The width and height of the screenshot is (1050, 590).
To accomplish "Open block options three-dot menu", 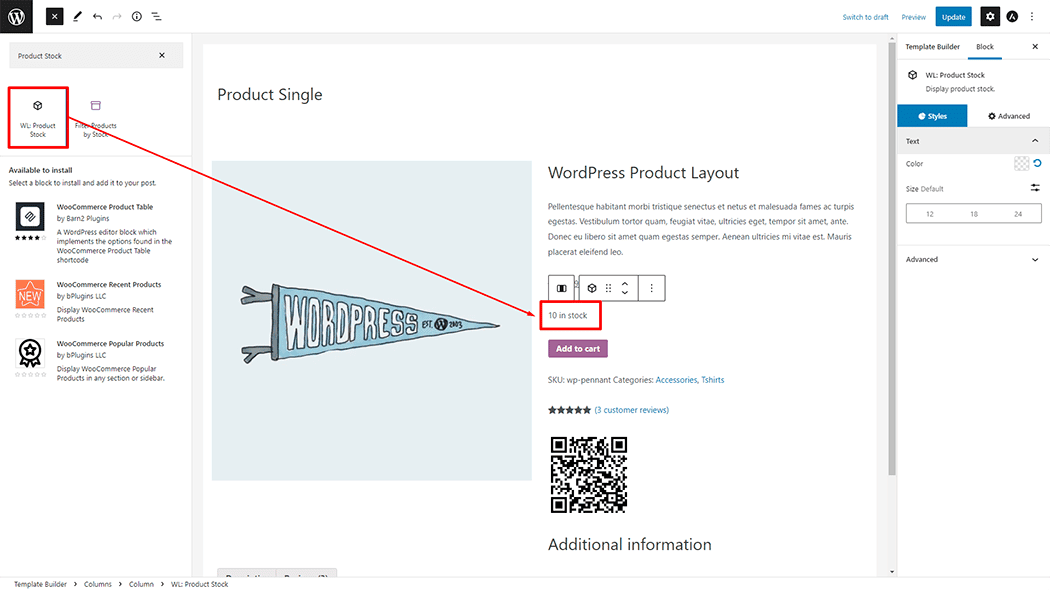I will tap(651, 288).
